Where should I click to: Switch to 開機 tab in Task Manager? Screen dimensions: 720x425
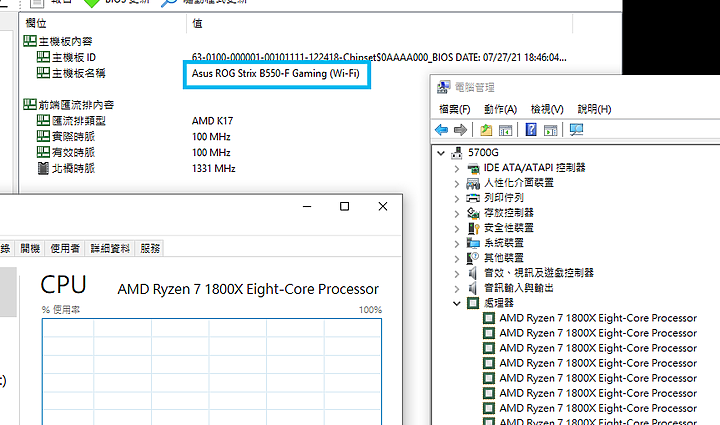coord(30,249)
